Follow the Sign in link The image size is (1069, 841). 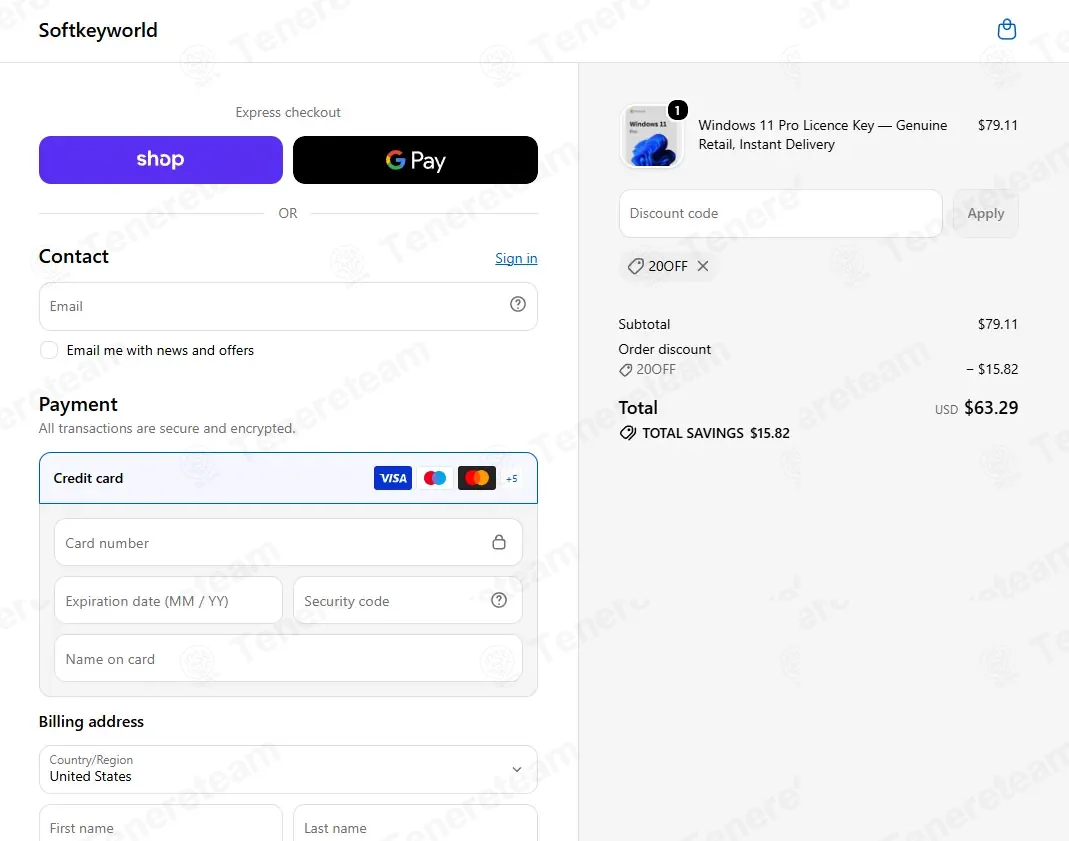pos(516,258)
